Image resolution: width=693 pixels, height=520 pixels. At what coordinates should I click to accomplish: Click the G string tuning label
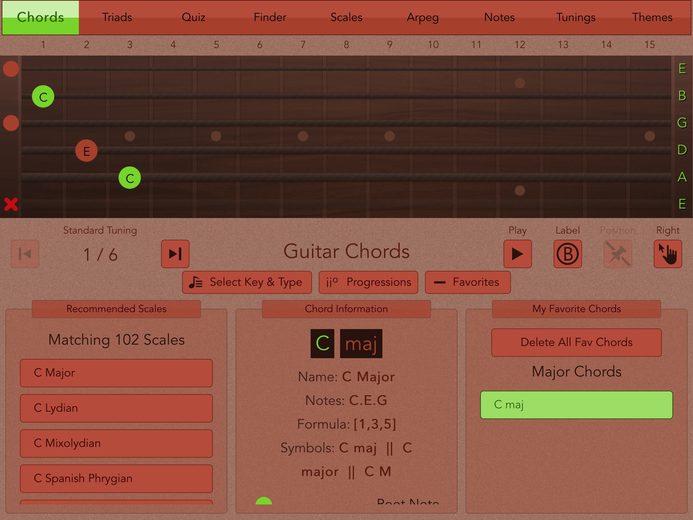(x=682, y=122)
